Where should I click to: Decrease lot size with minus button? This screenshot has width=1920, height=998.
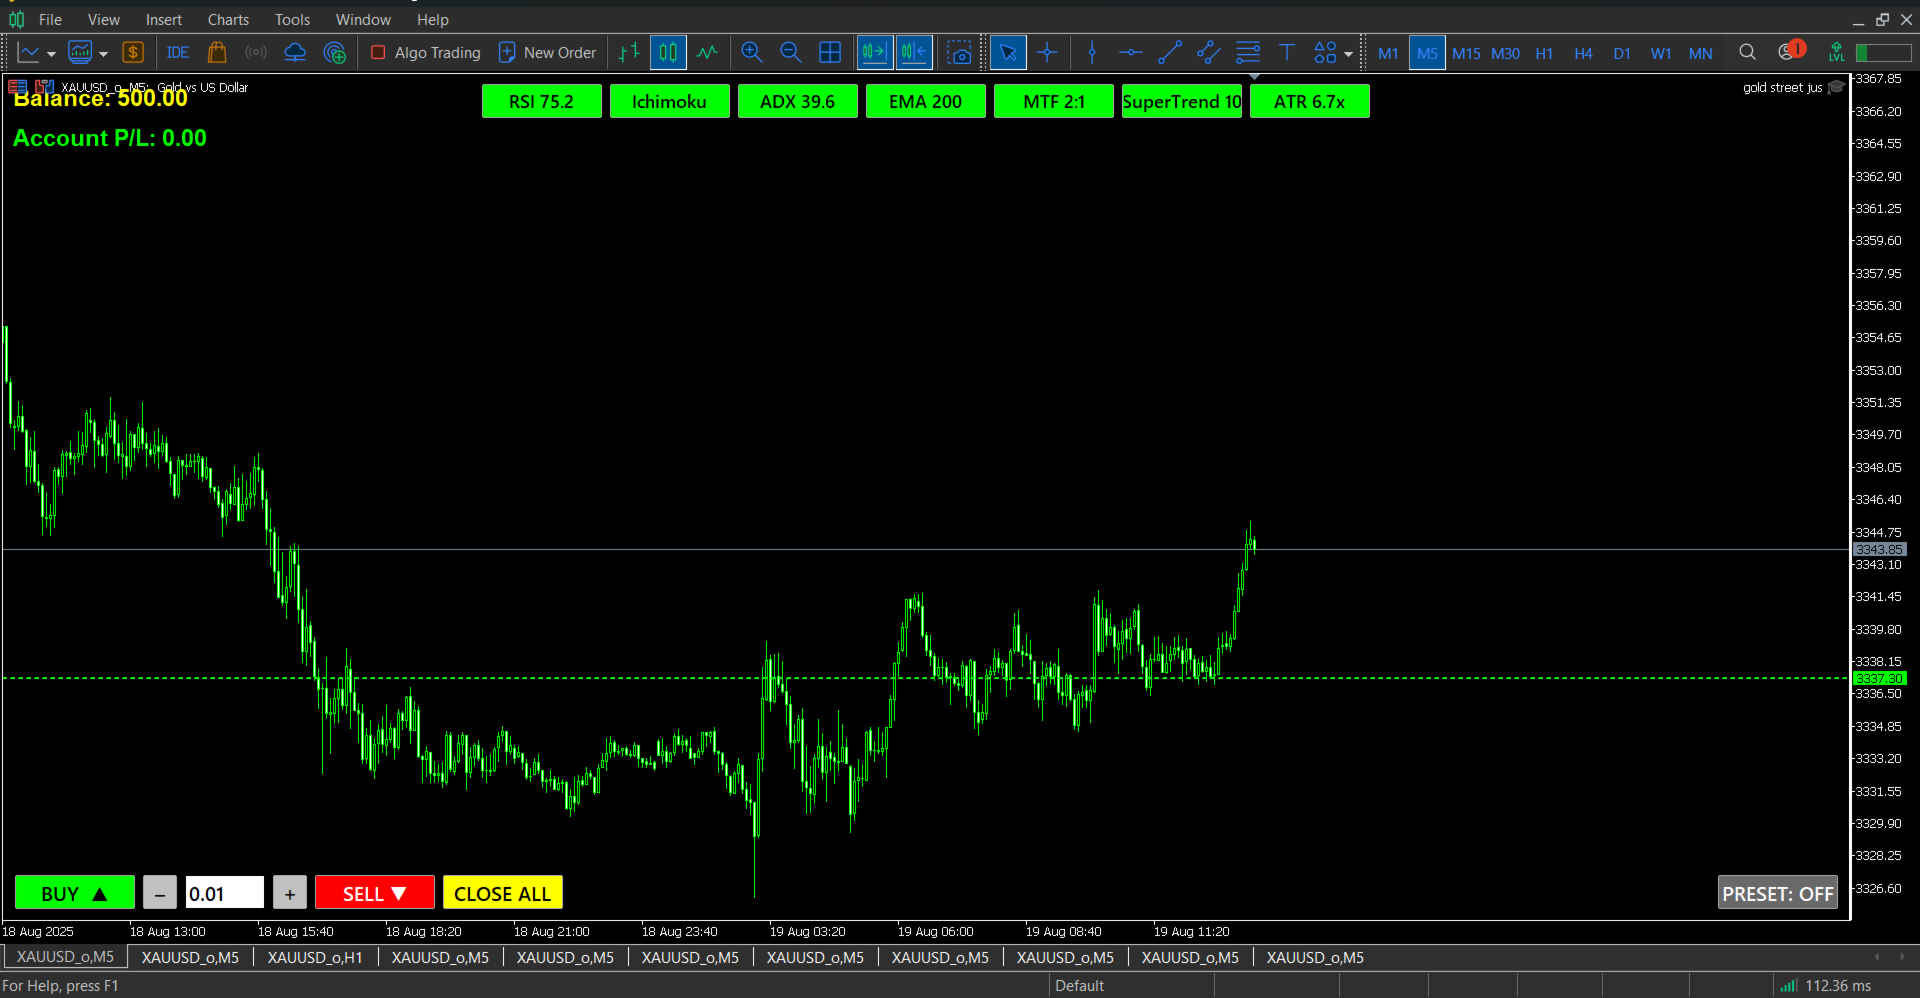160,893
